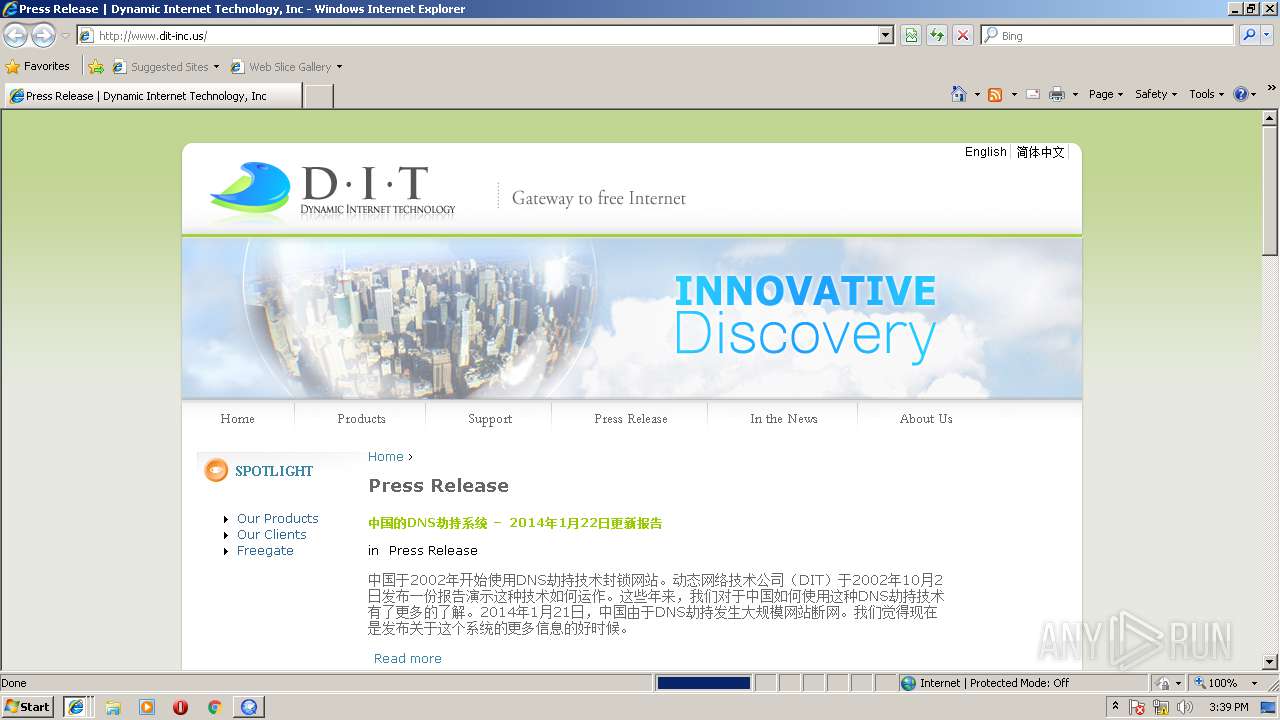Click the browser Back arrow button

click(16, 36)
